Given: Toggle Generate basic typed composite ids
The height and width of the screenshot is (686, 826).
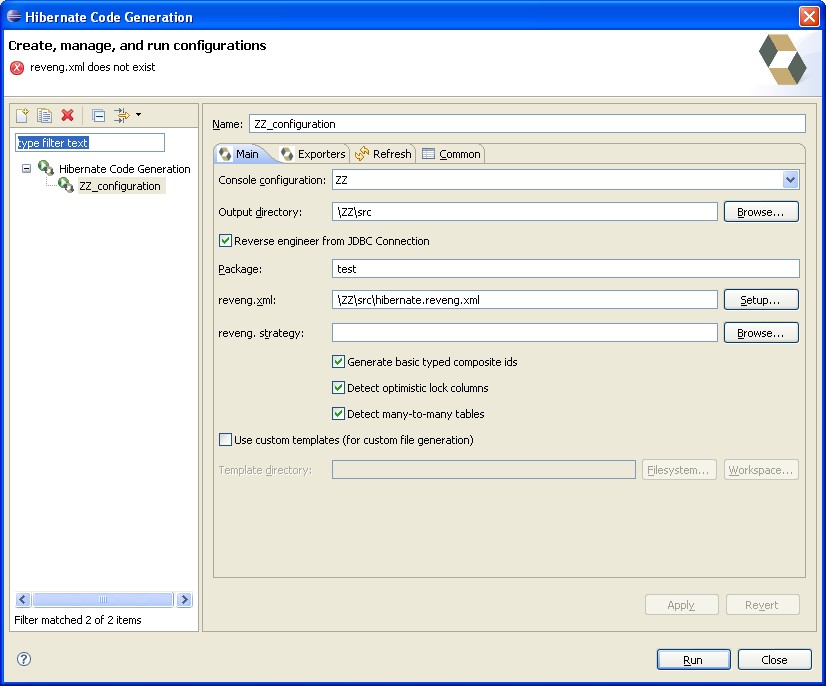Looking at the screenshot, I should (x=338, y=361).
